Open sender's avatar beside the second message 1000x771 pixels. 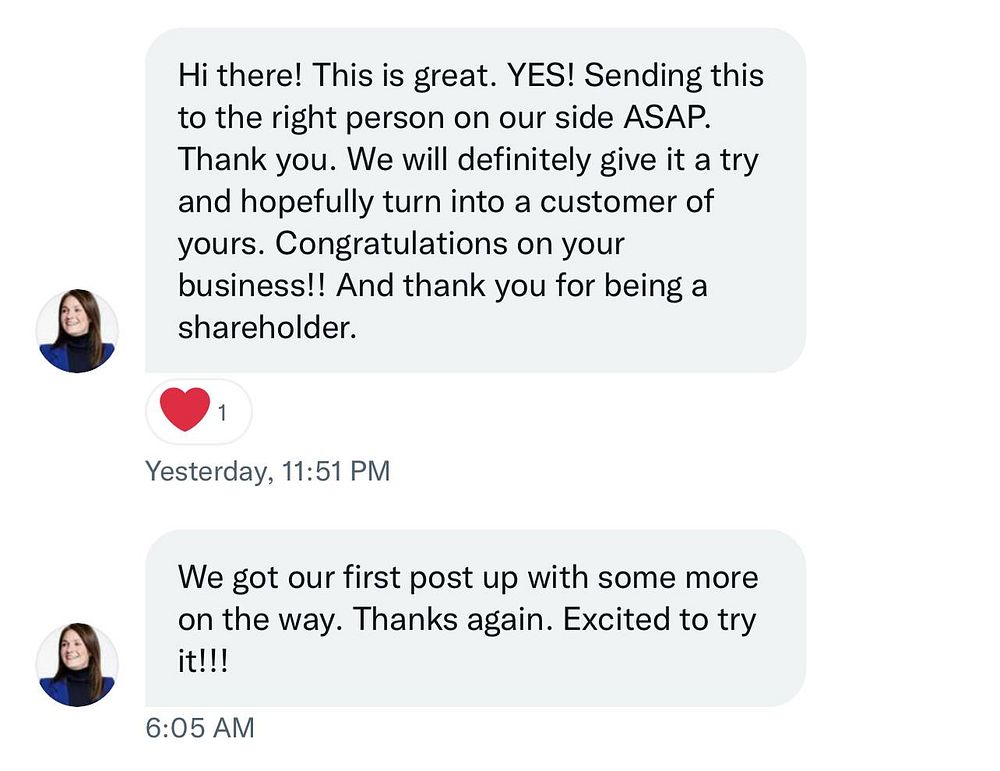click(77, 665)
